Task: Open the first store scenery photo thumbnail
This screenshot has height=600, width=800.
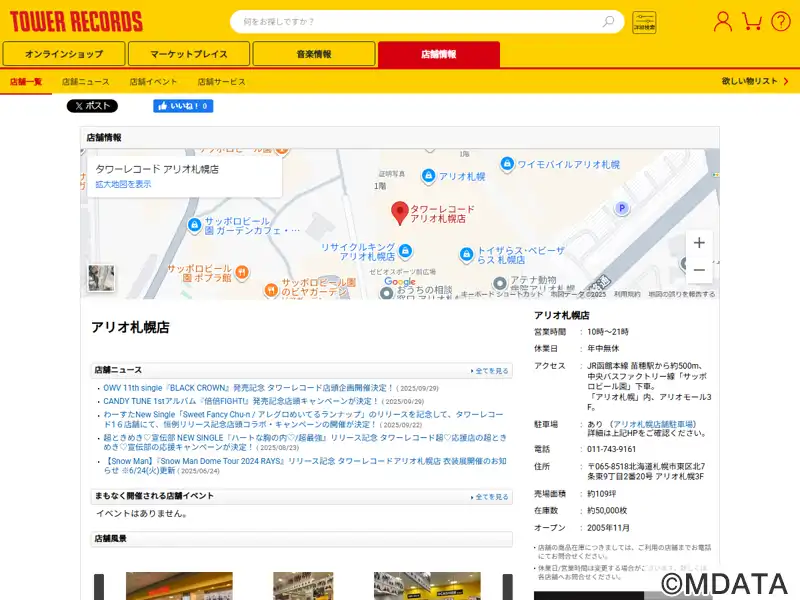Action: click(179, 586)
